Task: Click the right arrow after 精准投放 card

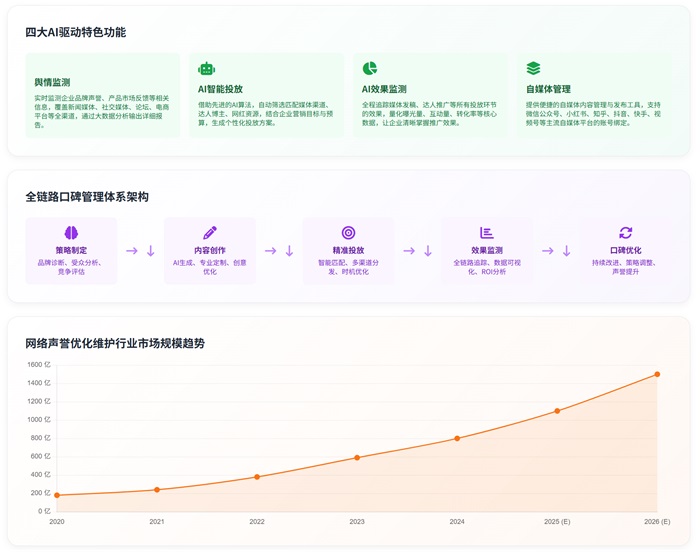Action: click(x=409, y=251)
